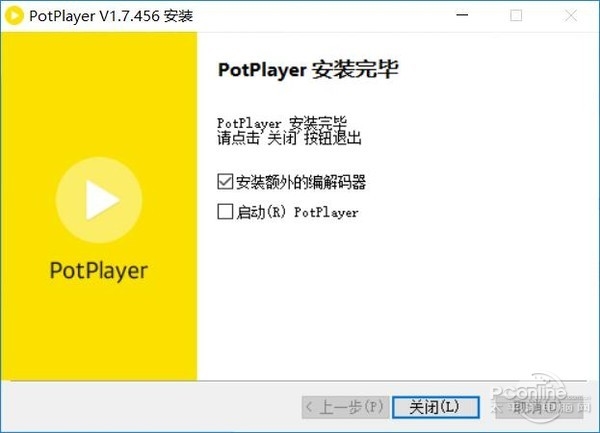
Task: Click the text 请点击'关闭'按钮退出
Action: pos(289,138)
